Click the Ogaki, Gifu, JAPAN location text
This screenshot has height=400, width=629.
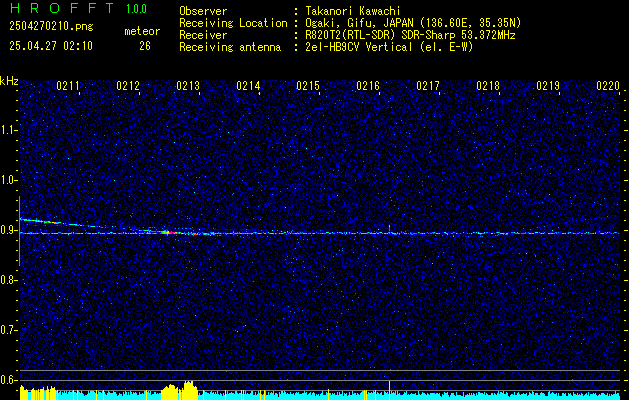[x=411, y=23]
